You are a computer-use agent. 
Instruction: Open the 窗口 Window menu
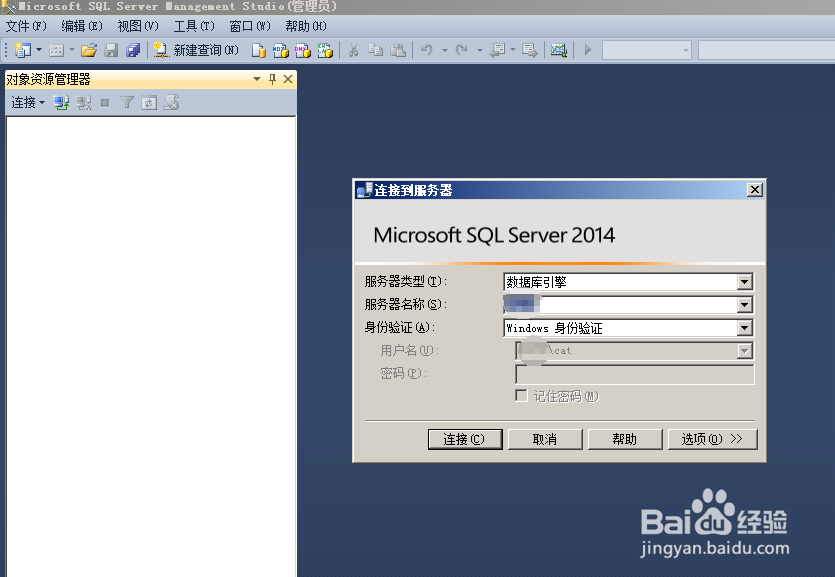[x=250, y=26]
